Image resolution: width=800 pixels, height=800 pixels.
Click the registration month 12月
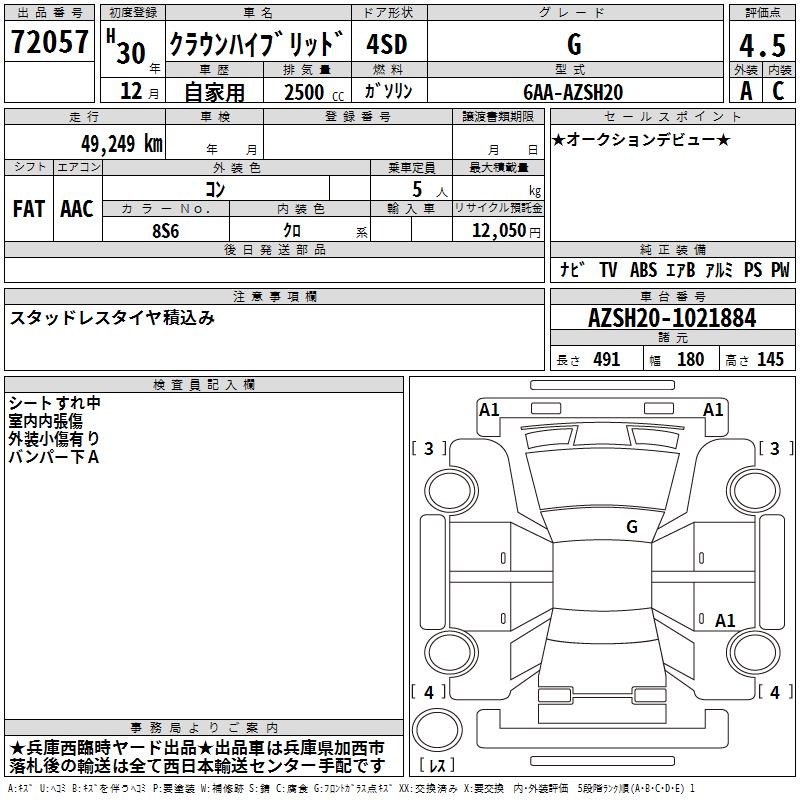click(139, 91)
